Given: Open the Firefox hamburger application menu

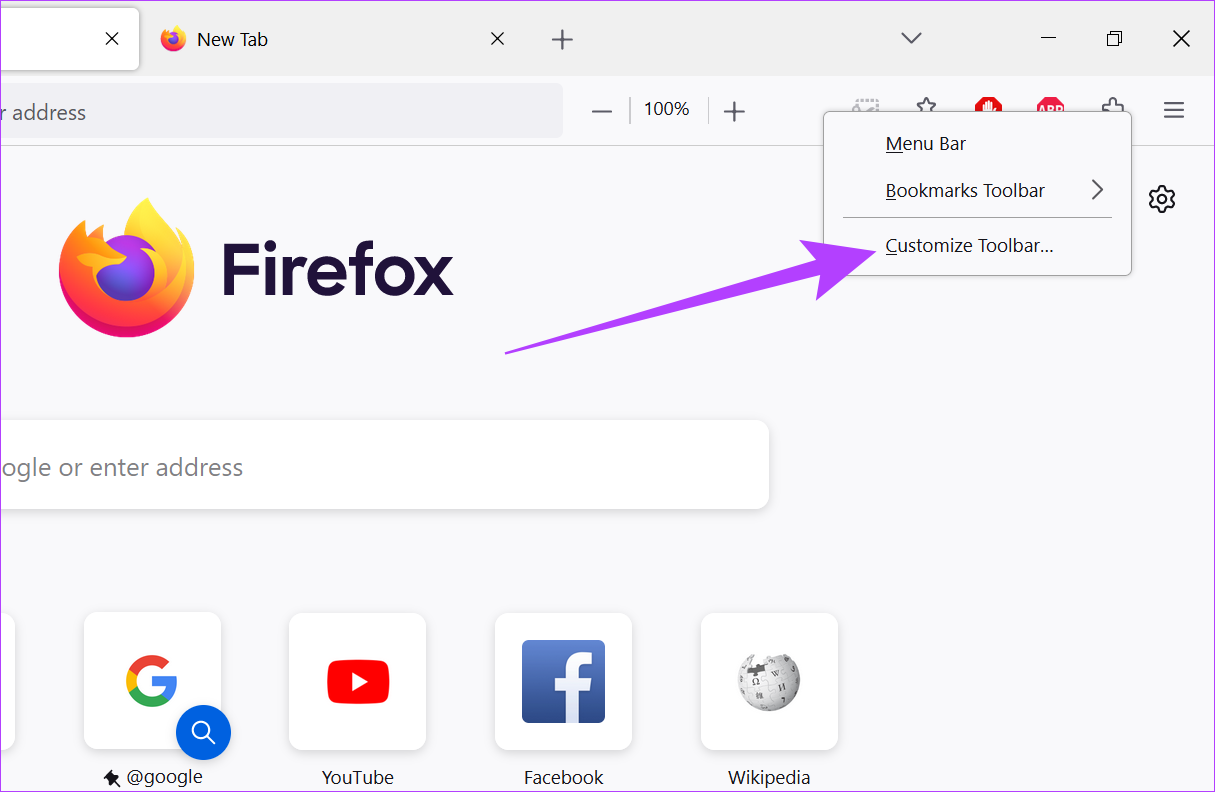Looking at the screenshot, I should tap(1173, 110).
